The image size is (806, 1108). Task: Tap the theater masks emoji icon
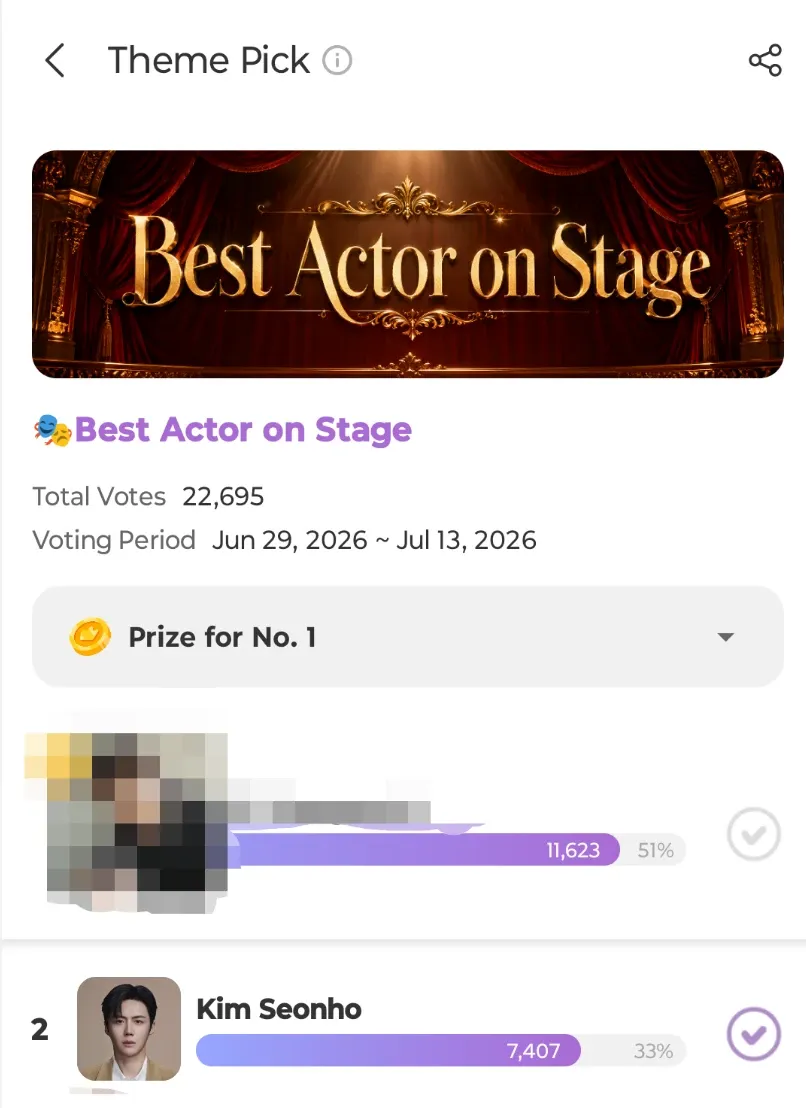[x=52, y=430]
